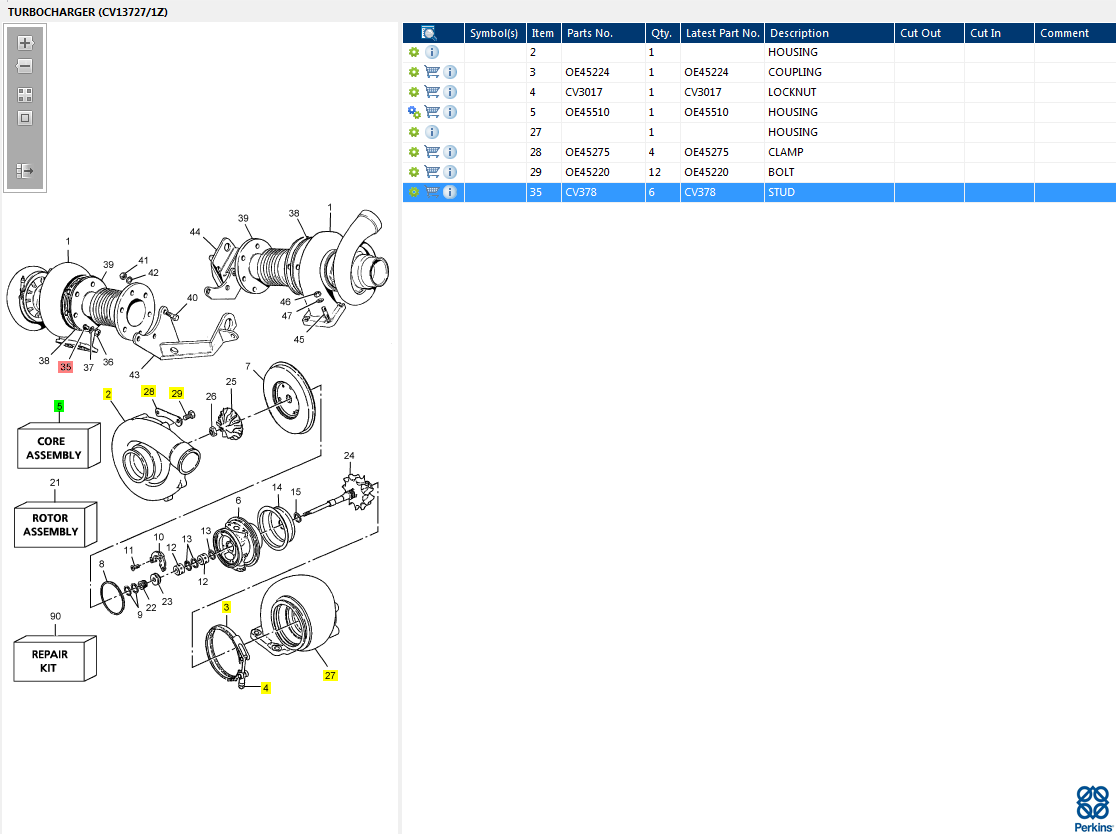The image size is (1116, 834).
Task: Click gear icon for COUPLING row
Action: [x=414, y=72]
